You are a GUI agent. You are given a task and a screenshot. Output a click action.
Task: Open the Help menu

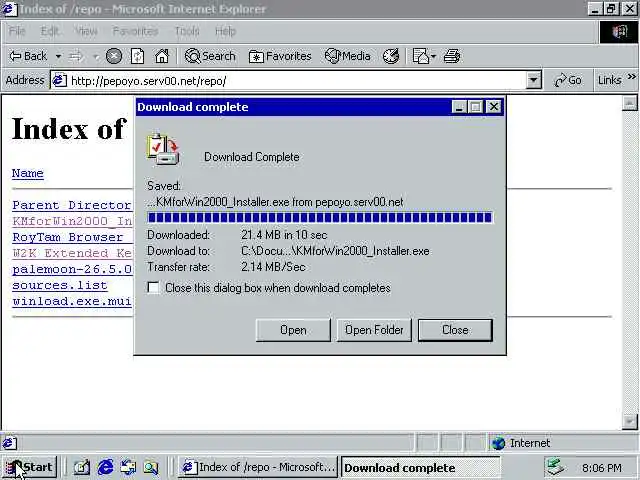click(x=225, y=31)
